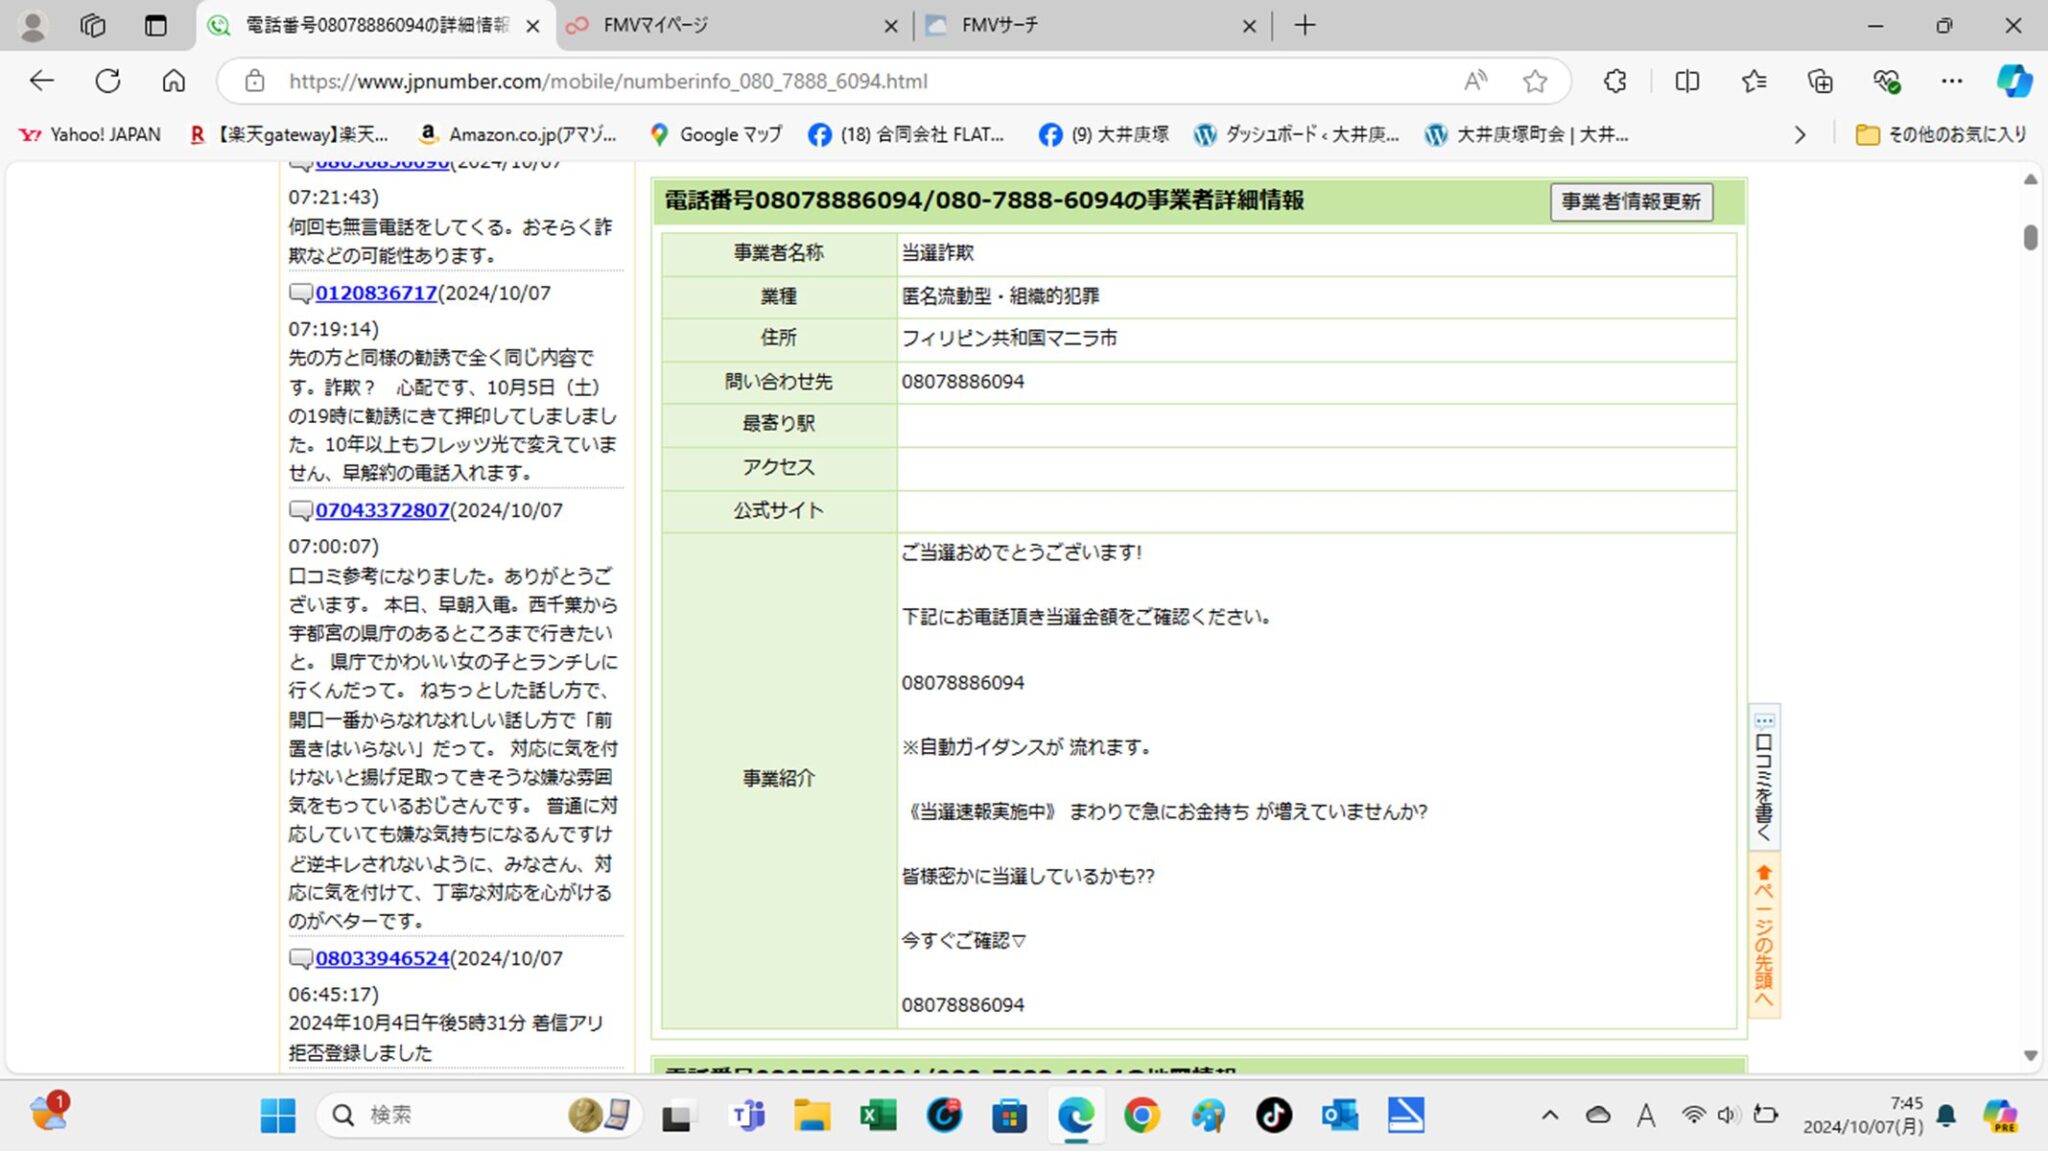Expand the bookmarks bar overflow chevron
Image resolution: width=2048 pixels, height=1151 pixels.
click(1800, 134)
